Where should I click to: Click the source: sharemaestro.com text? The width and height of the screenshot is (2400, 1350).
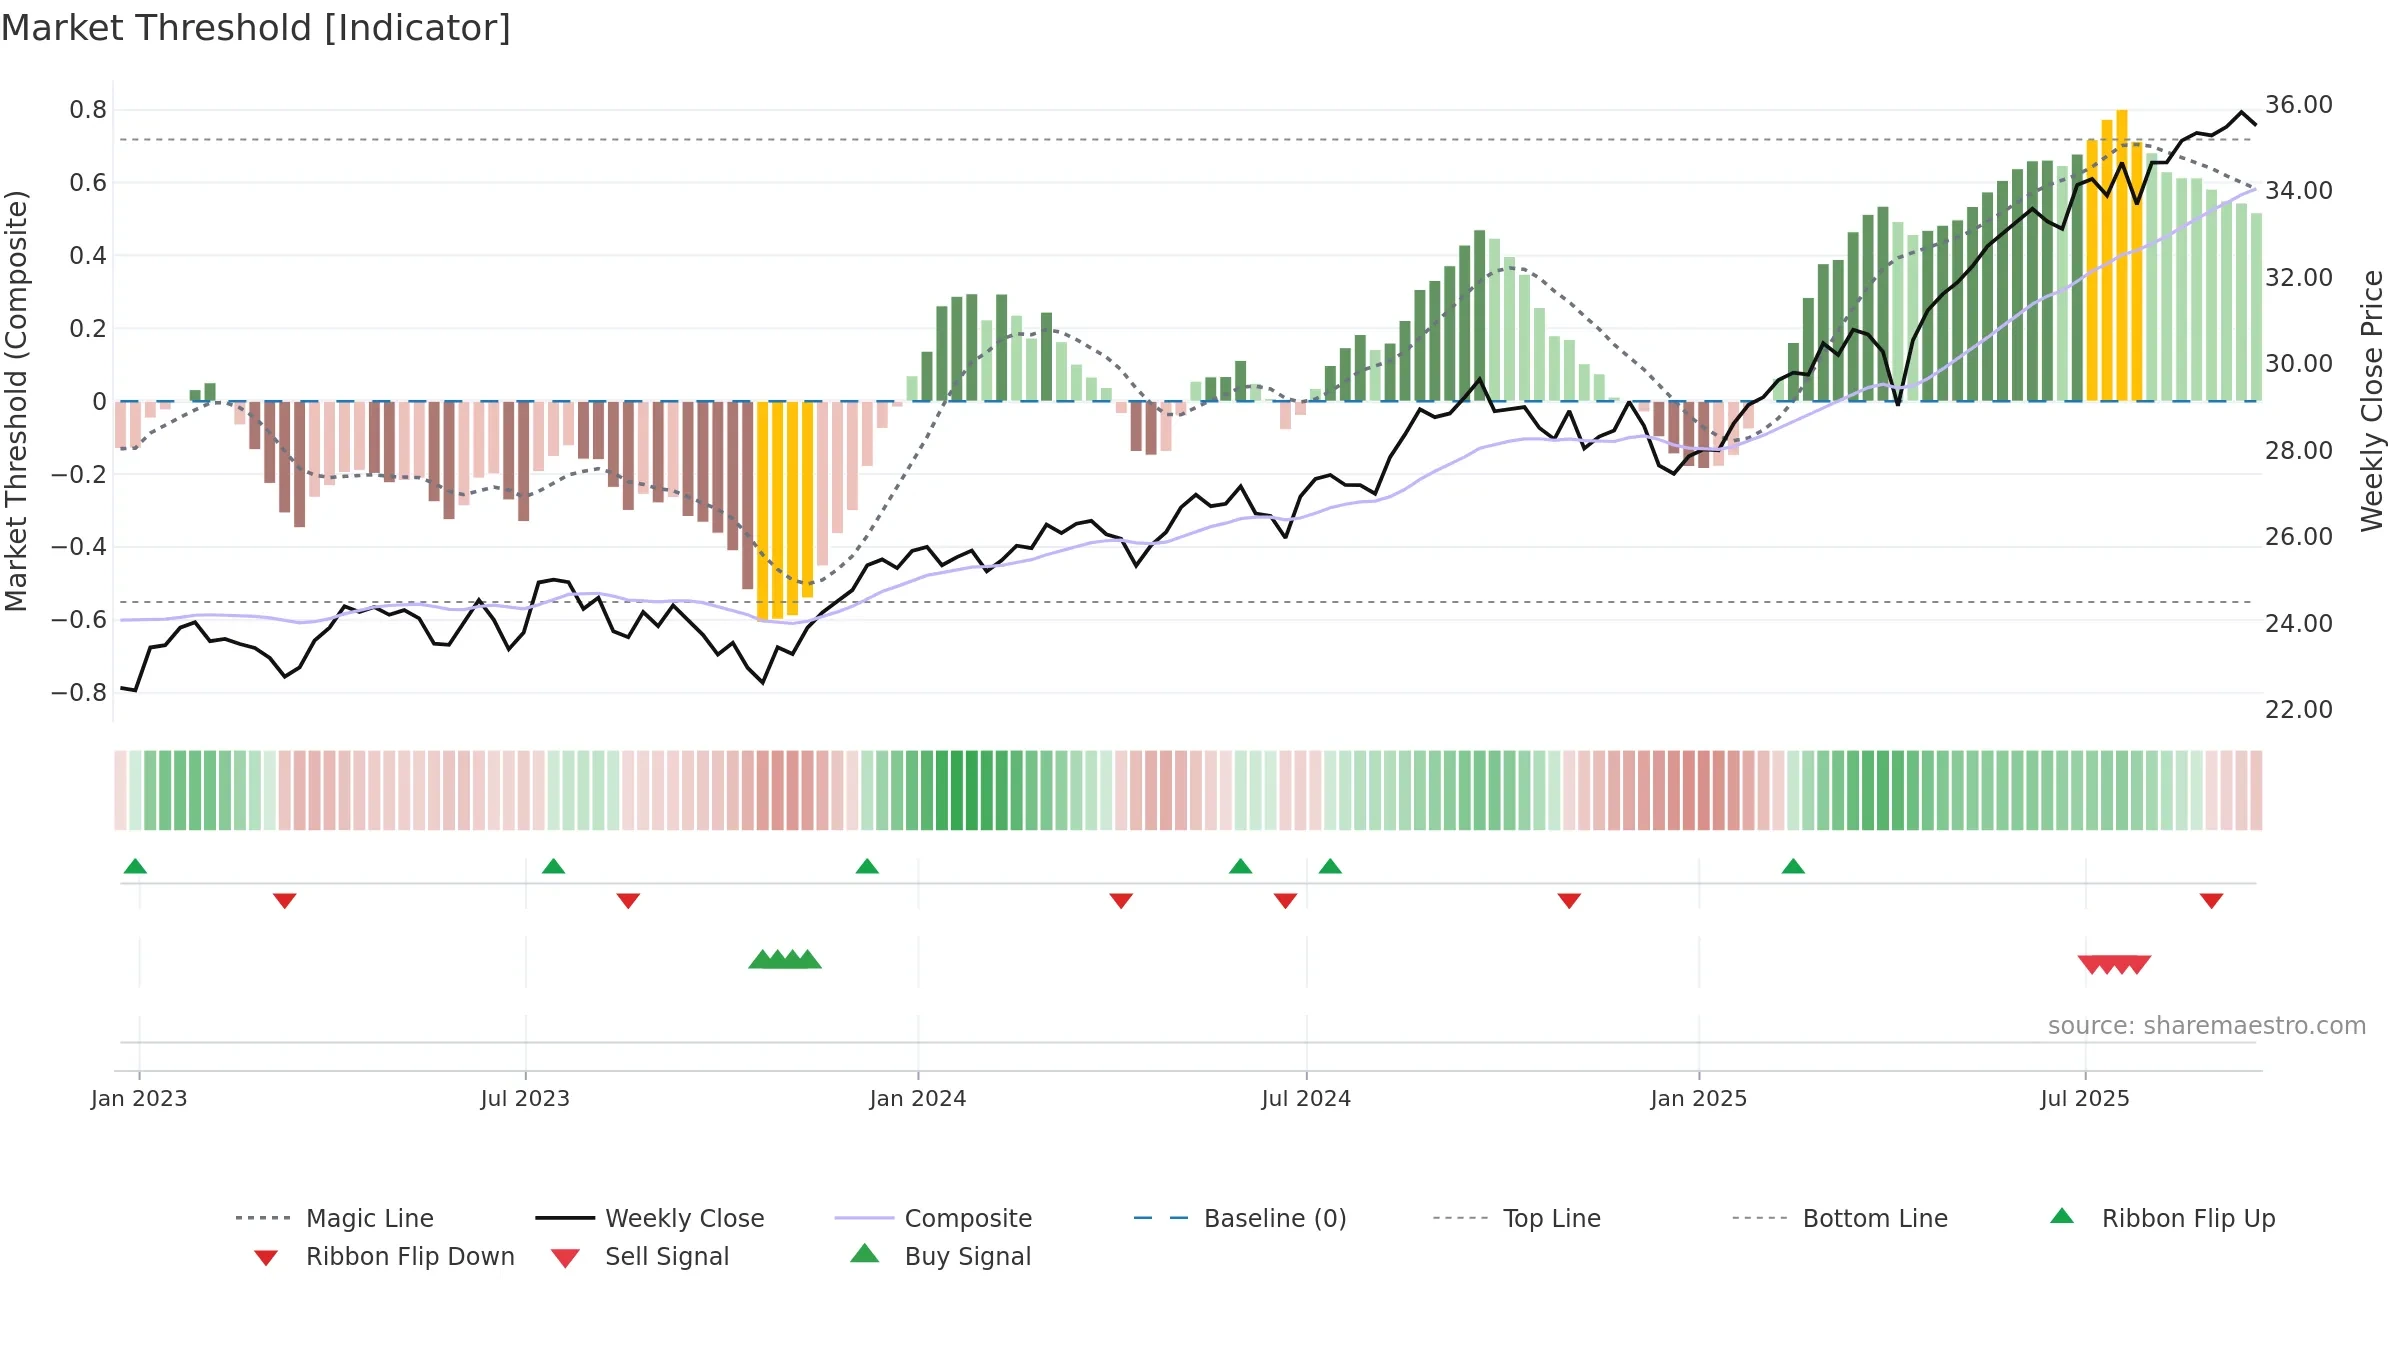tap(2207, 1026)
